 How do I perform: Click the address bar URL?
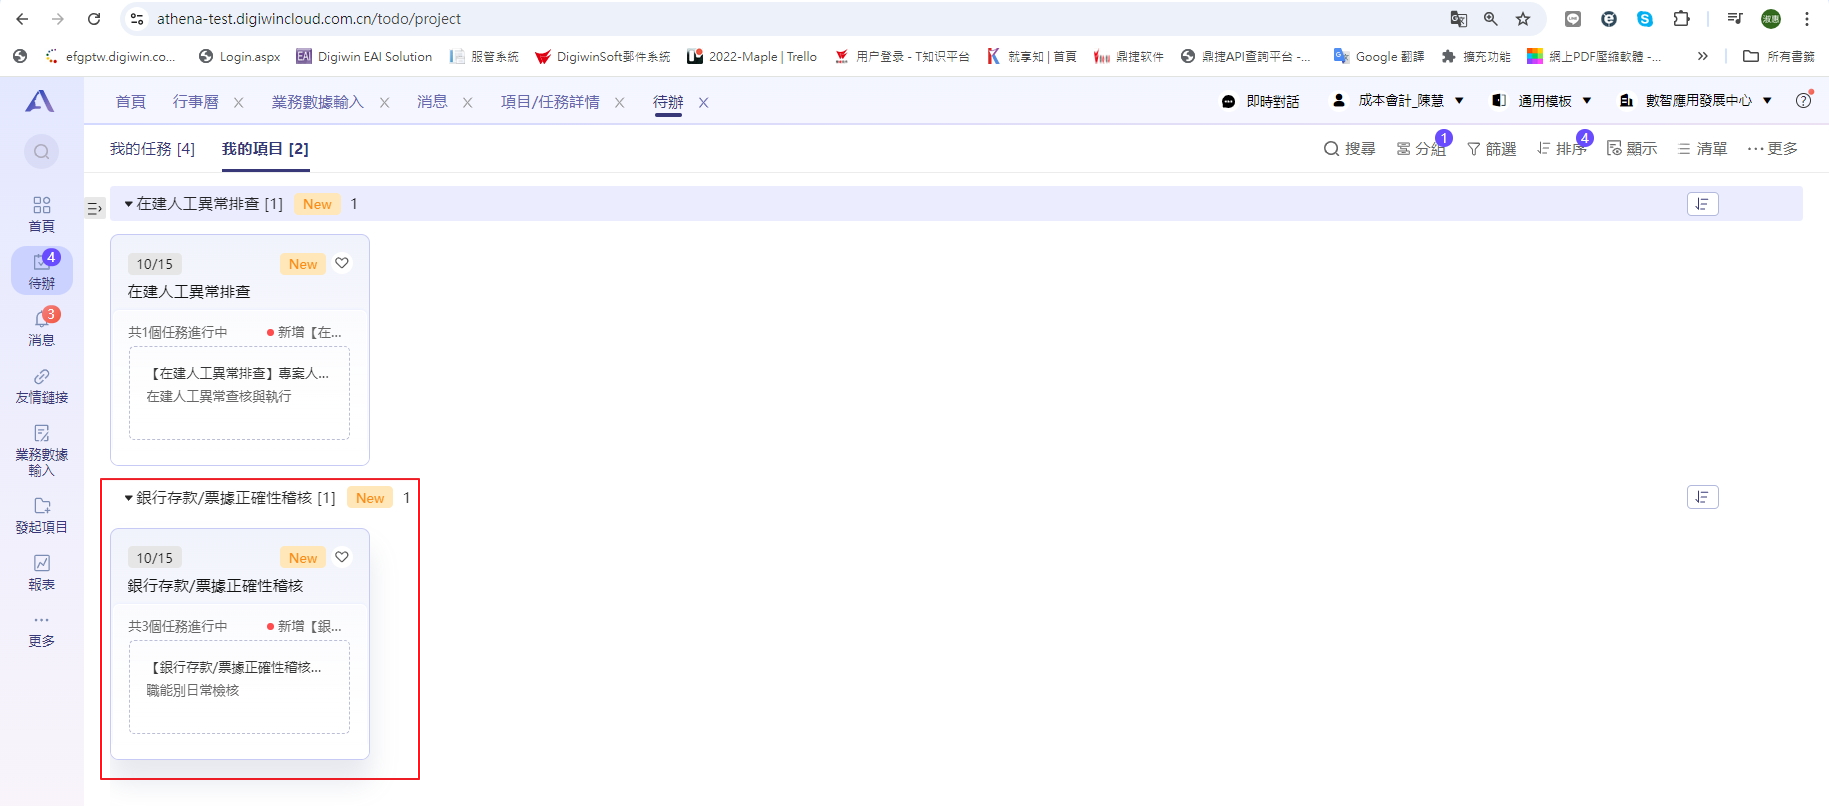coord(309,19)
